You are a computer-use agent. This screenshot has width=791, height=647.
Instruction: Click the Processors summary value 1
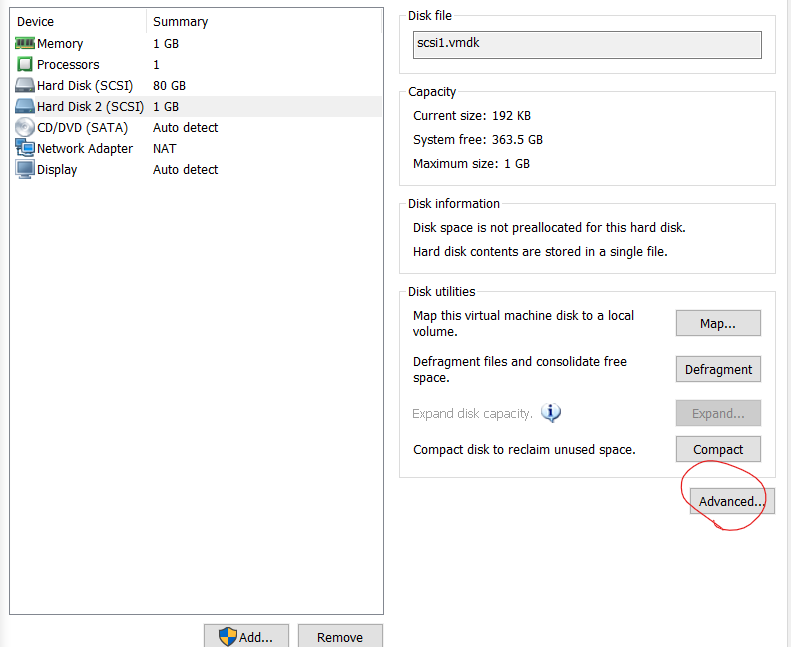tap(156, 65)
